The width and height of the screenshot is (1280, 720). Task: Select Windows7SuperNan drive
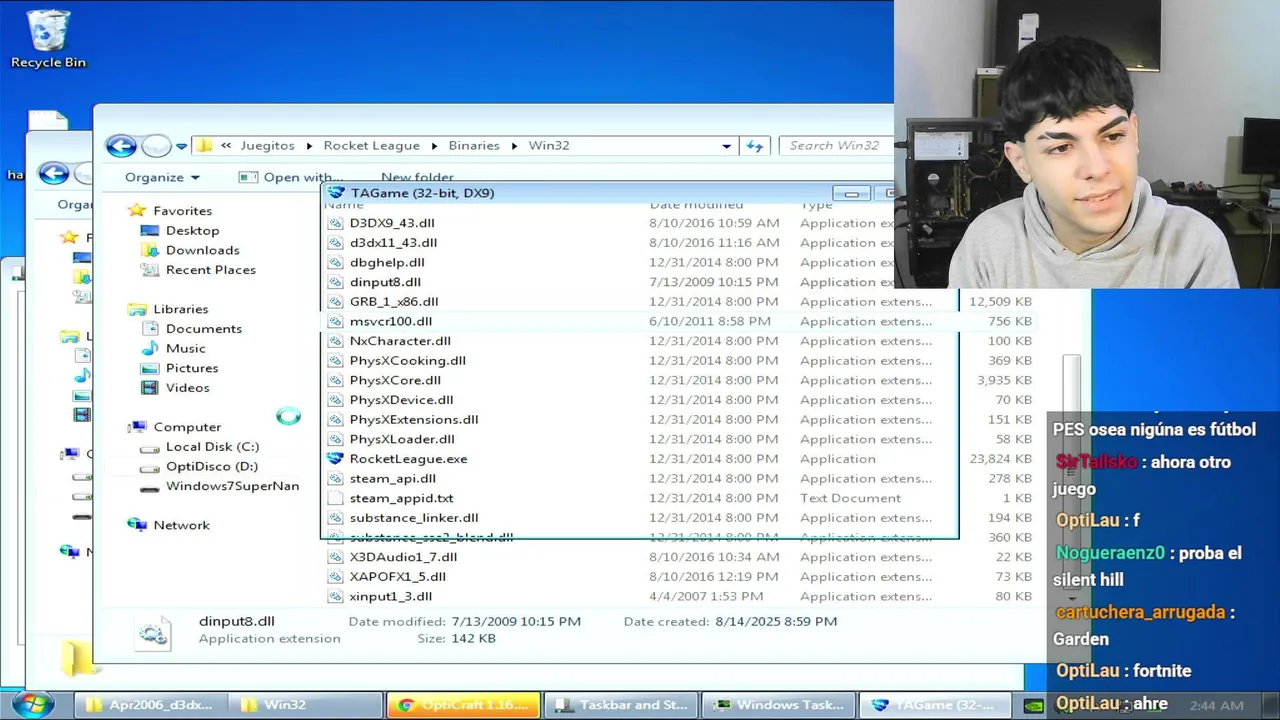coord(232,486)
